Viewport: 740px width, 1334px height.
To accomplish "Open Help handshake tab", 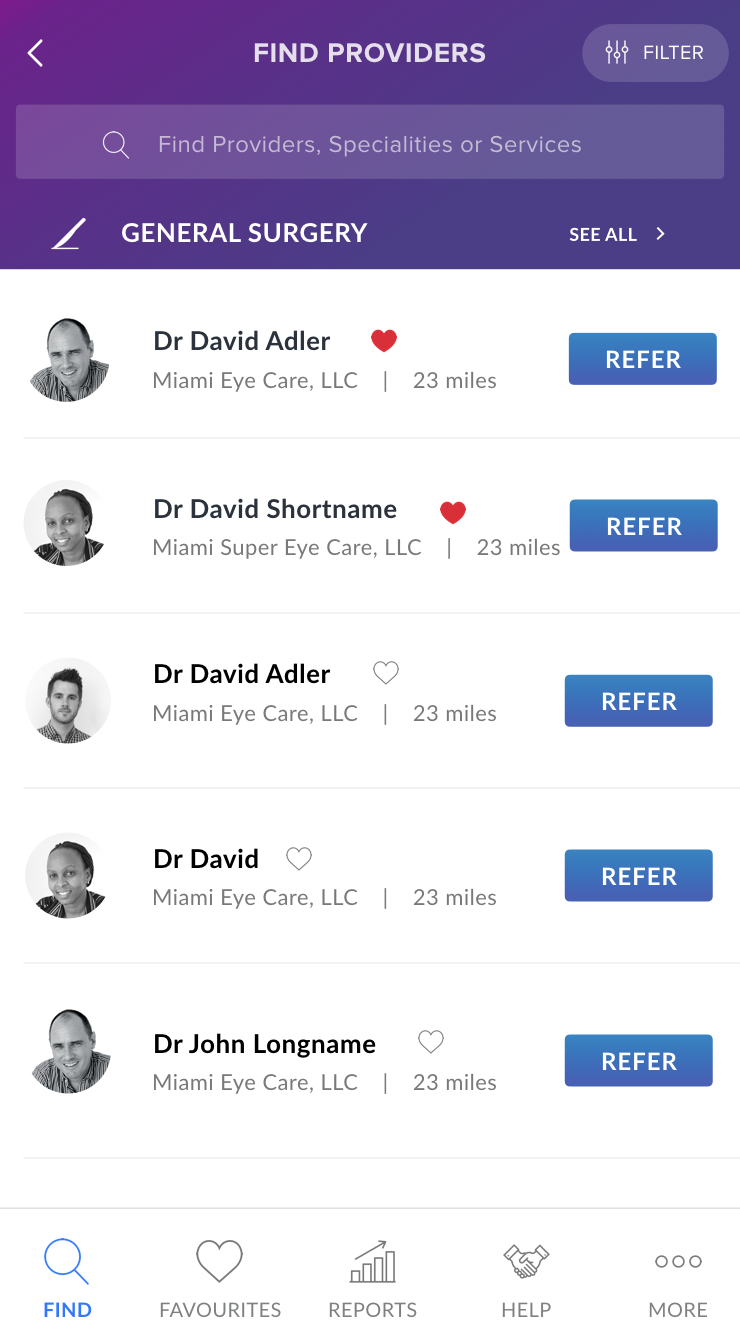I will point(526,1278).
